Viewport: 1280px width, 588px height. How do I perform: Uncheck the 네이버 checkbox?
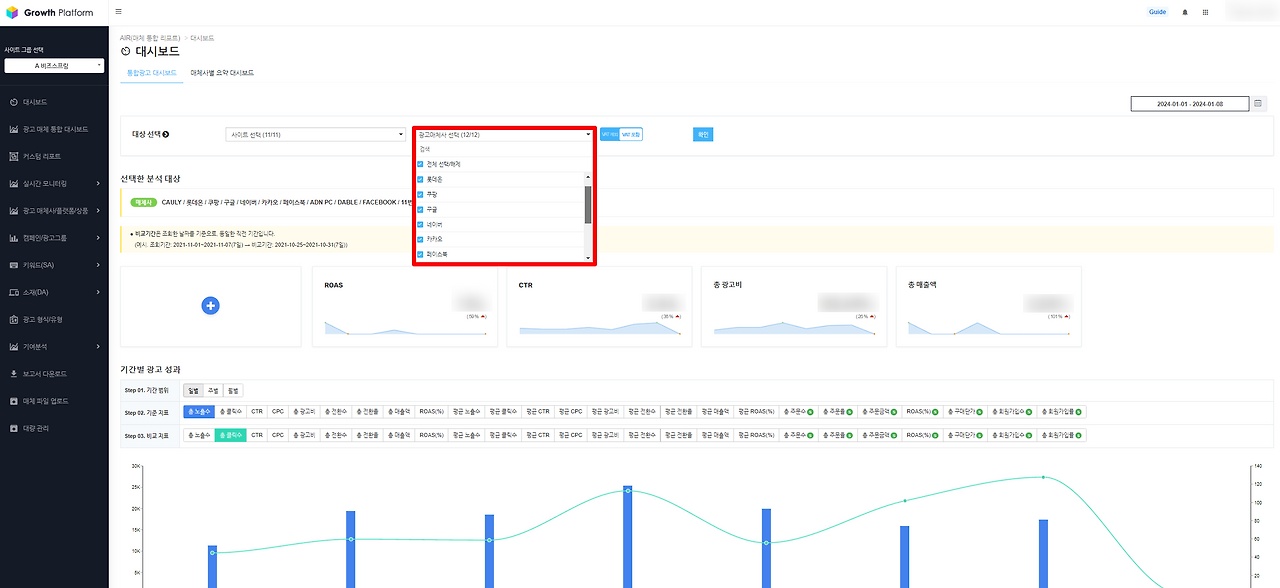click(x=421, y=224)
